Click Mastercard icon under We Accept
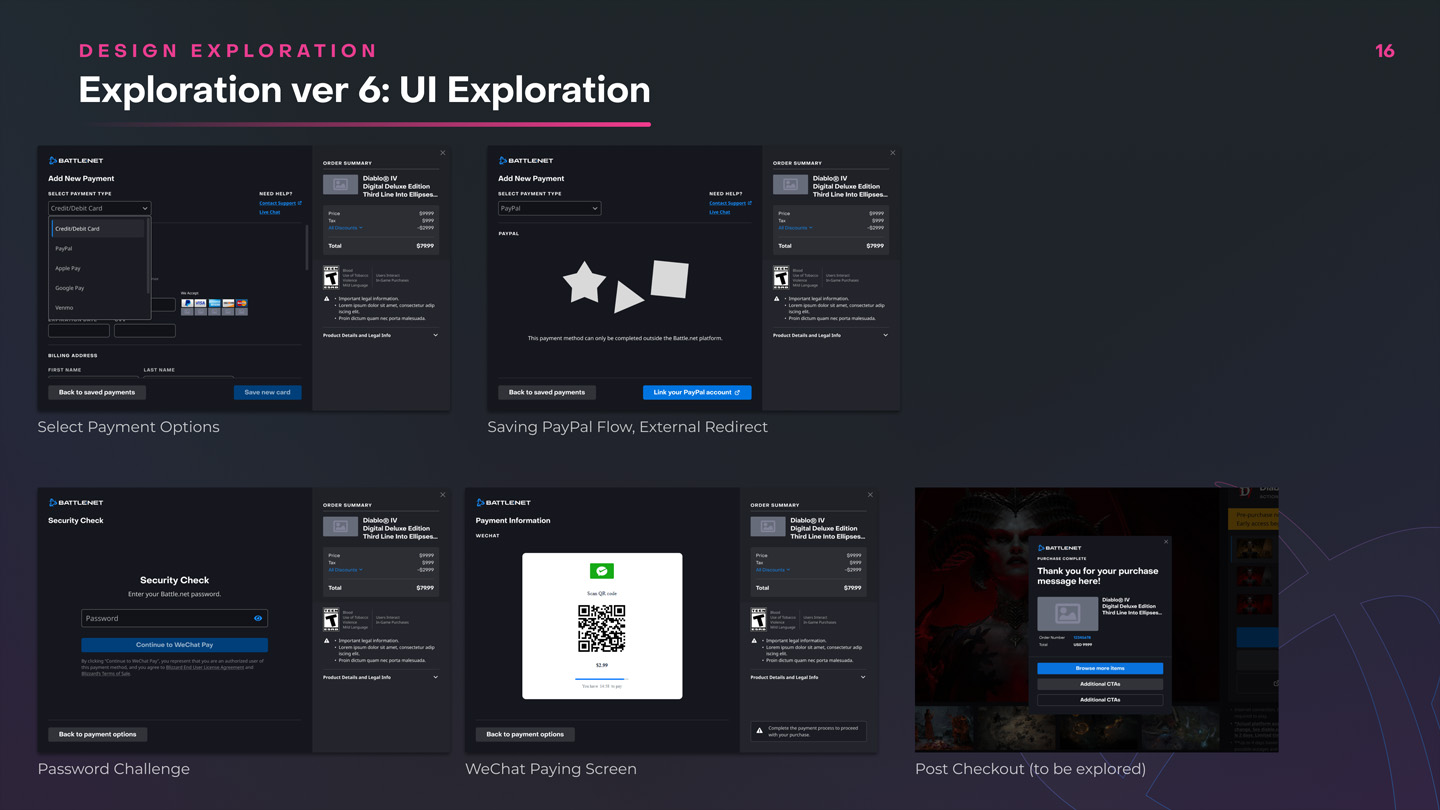The height and width of the screenshot is (810, 1440). [241, 303]
